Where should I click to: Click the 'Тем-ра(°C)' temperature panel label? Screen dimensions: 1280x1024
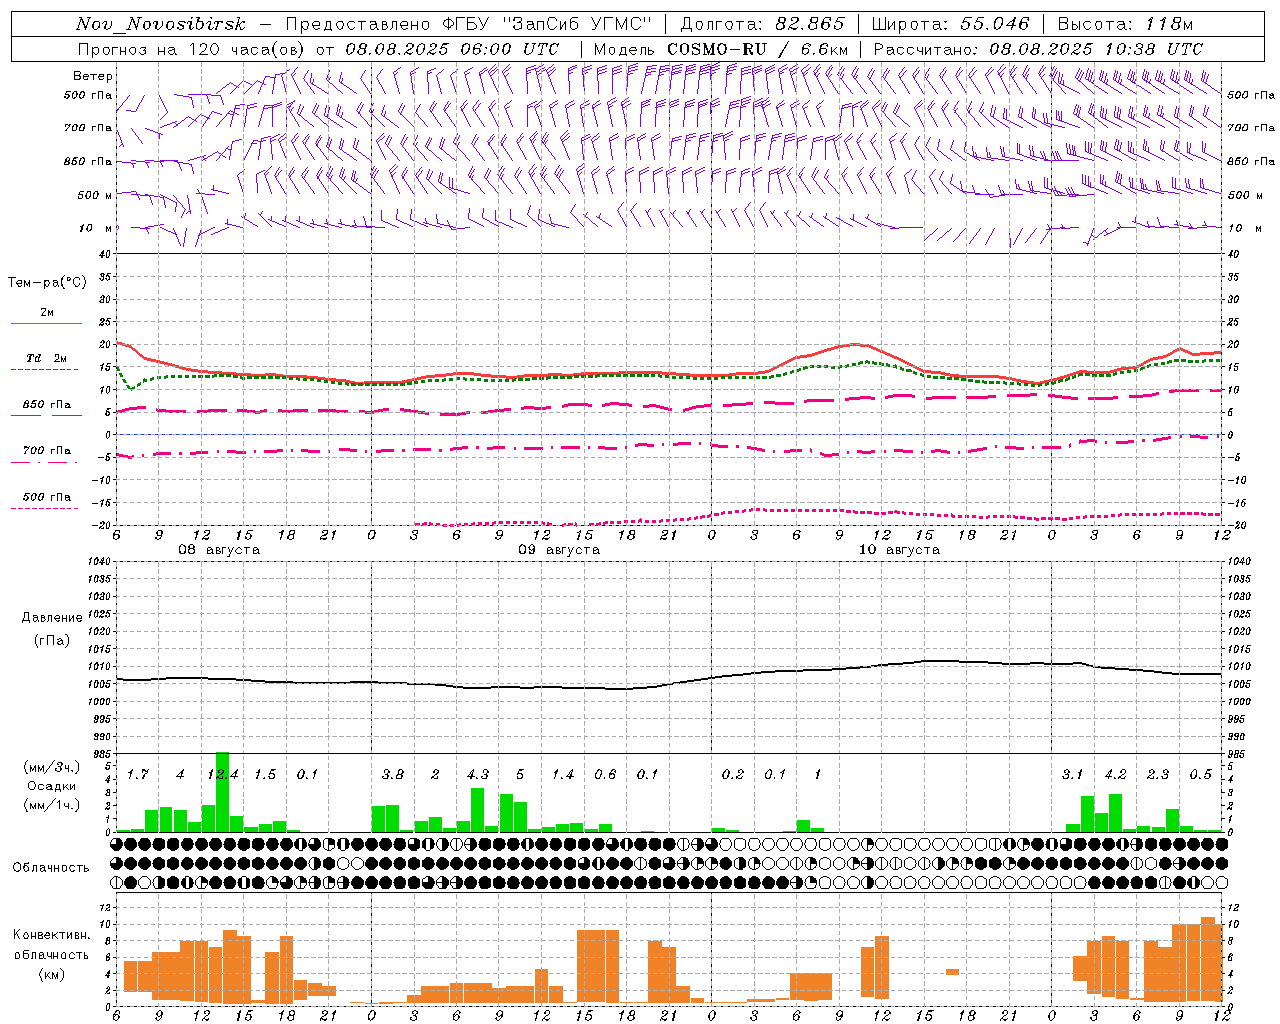(47, 283)
